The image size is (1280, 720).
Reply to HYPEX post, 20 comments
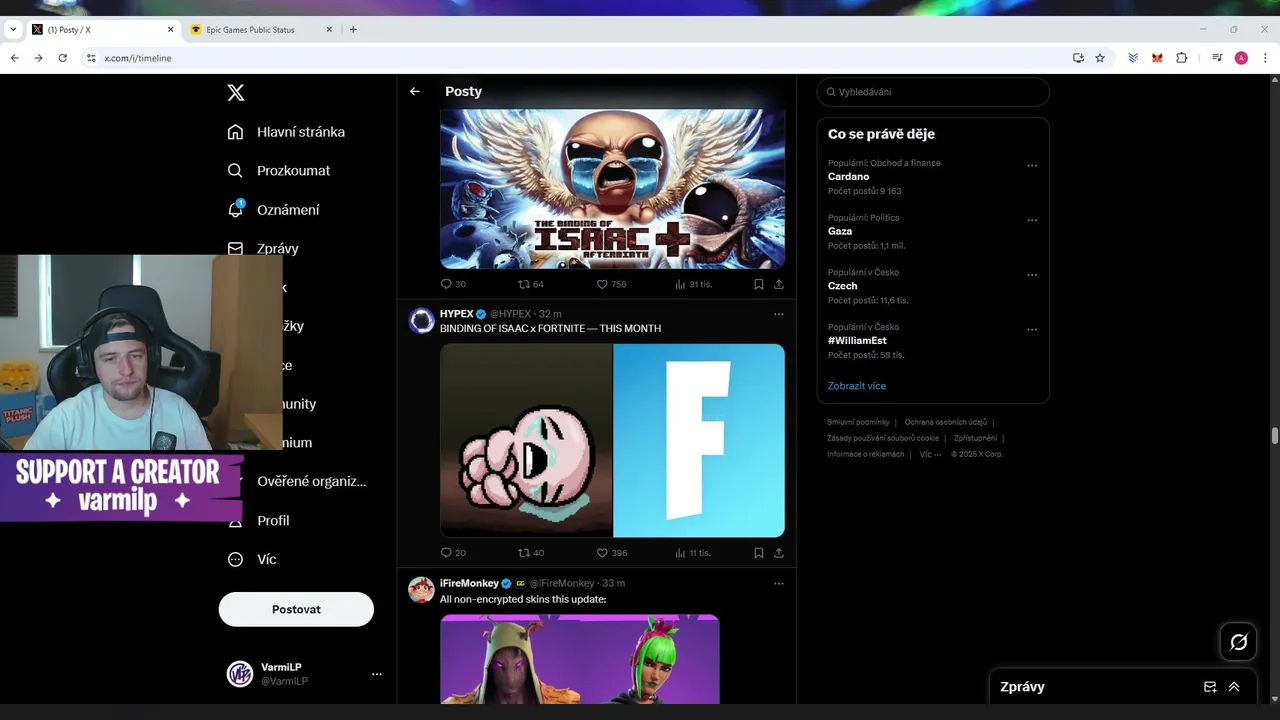click(x=453, y=553)
